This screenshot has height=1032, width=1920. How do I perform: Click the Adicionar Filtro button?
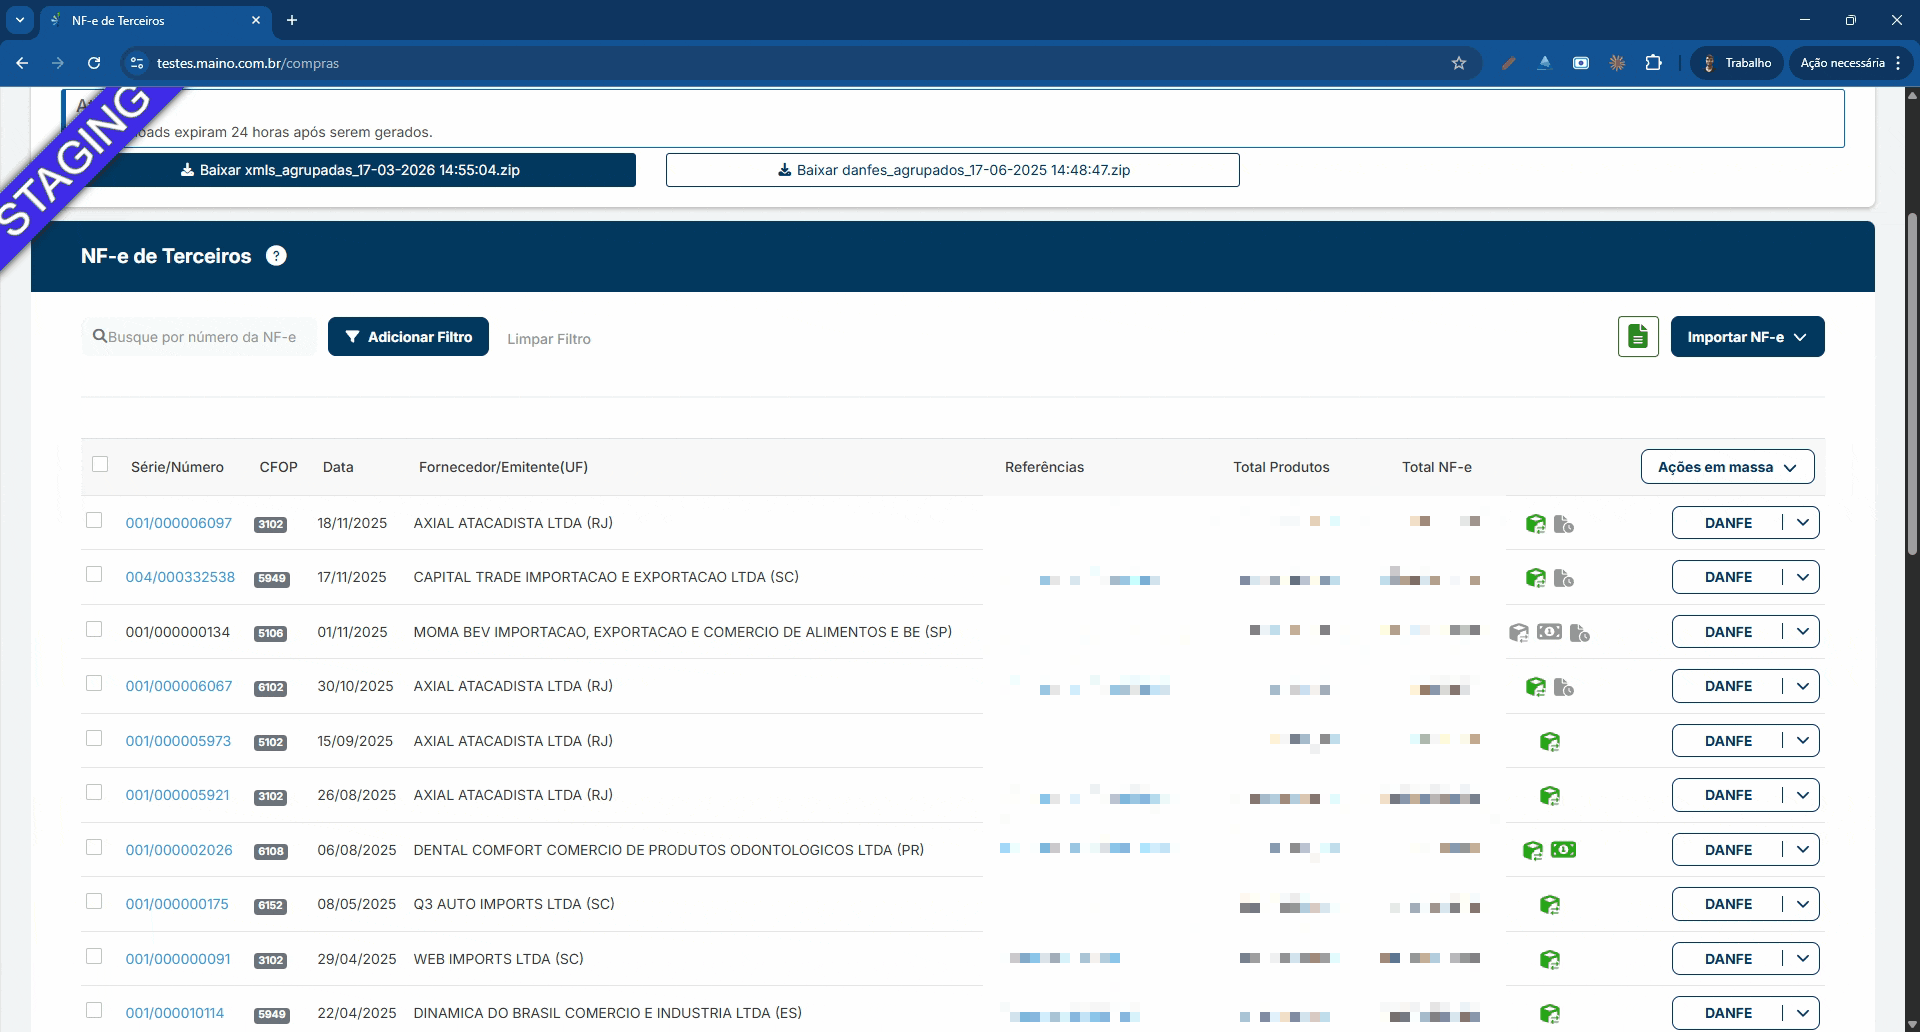coord(408,337)
